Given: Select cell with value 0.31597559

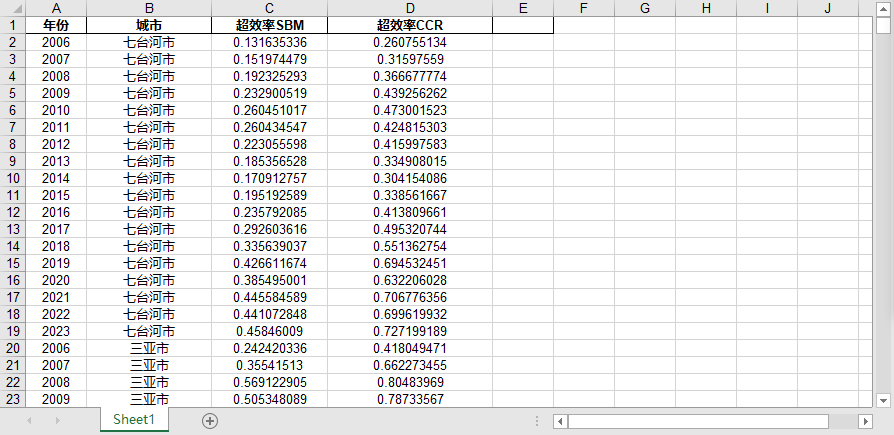Looking at the screenshot, I should coord(410,59).
